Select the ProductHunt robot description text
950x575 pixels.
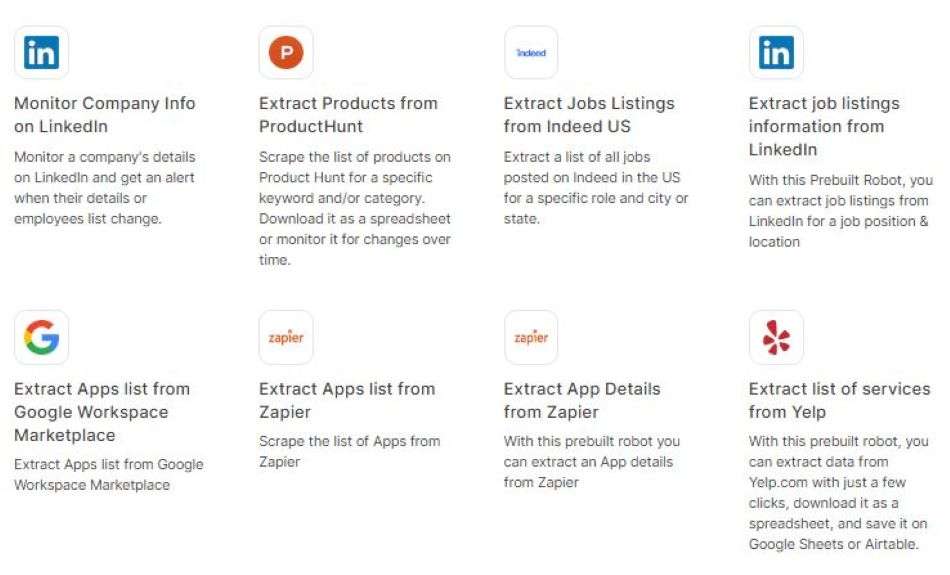click(355, 208)
